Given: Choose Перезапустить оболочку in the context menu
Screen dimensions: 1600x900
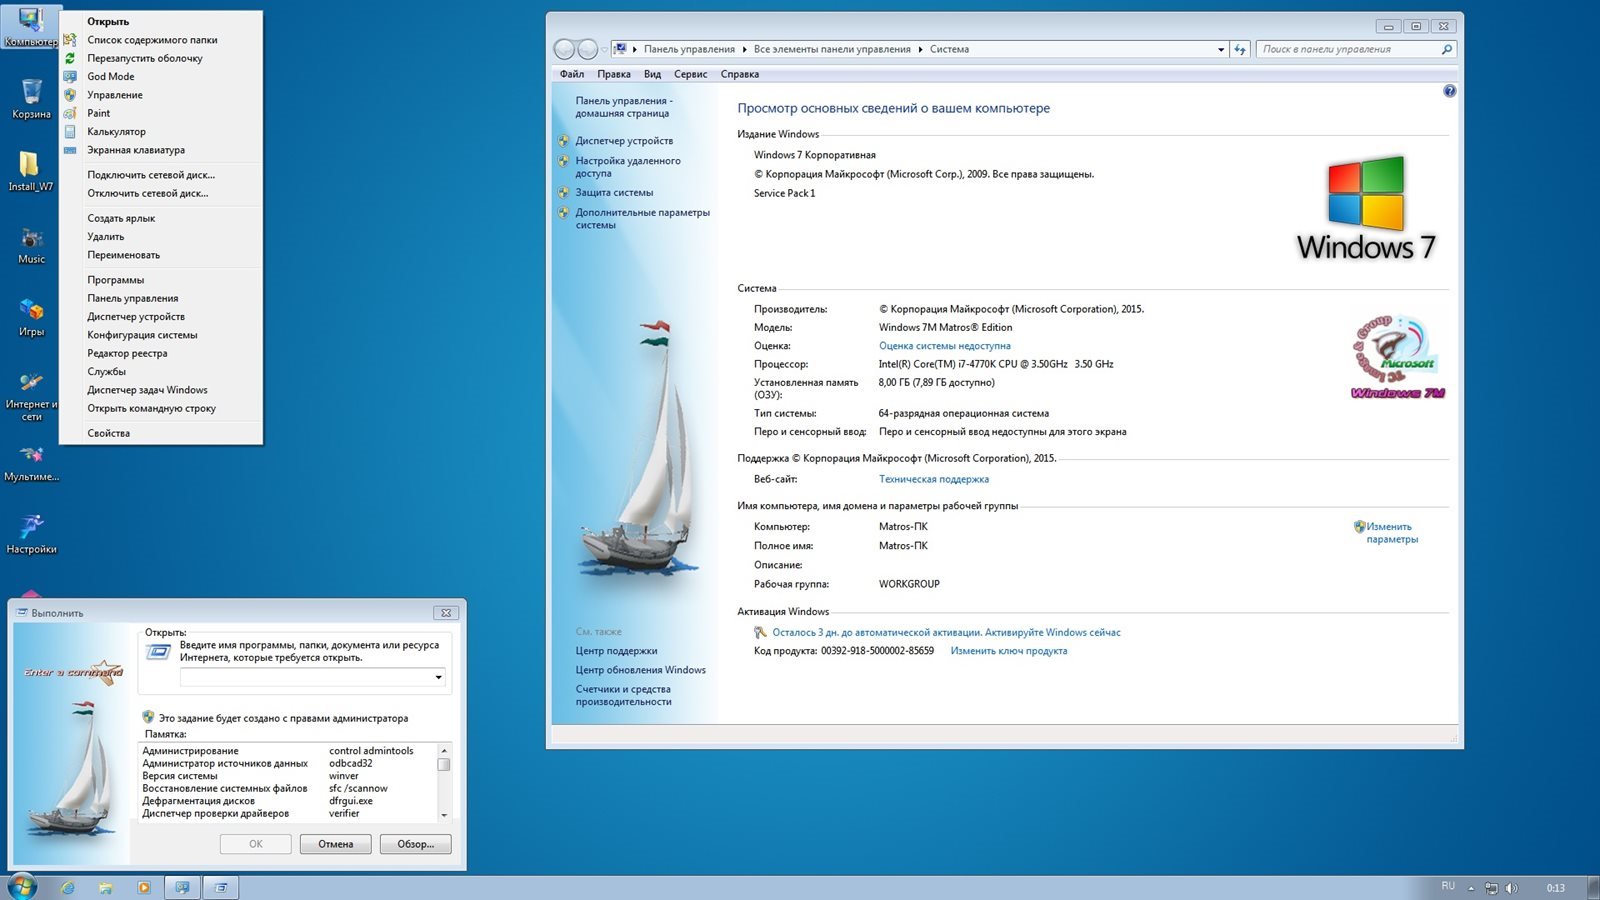Looking at the screenshot, I should coord(160,58).
